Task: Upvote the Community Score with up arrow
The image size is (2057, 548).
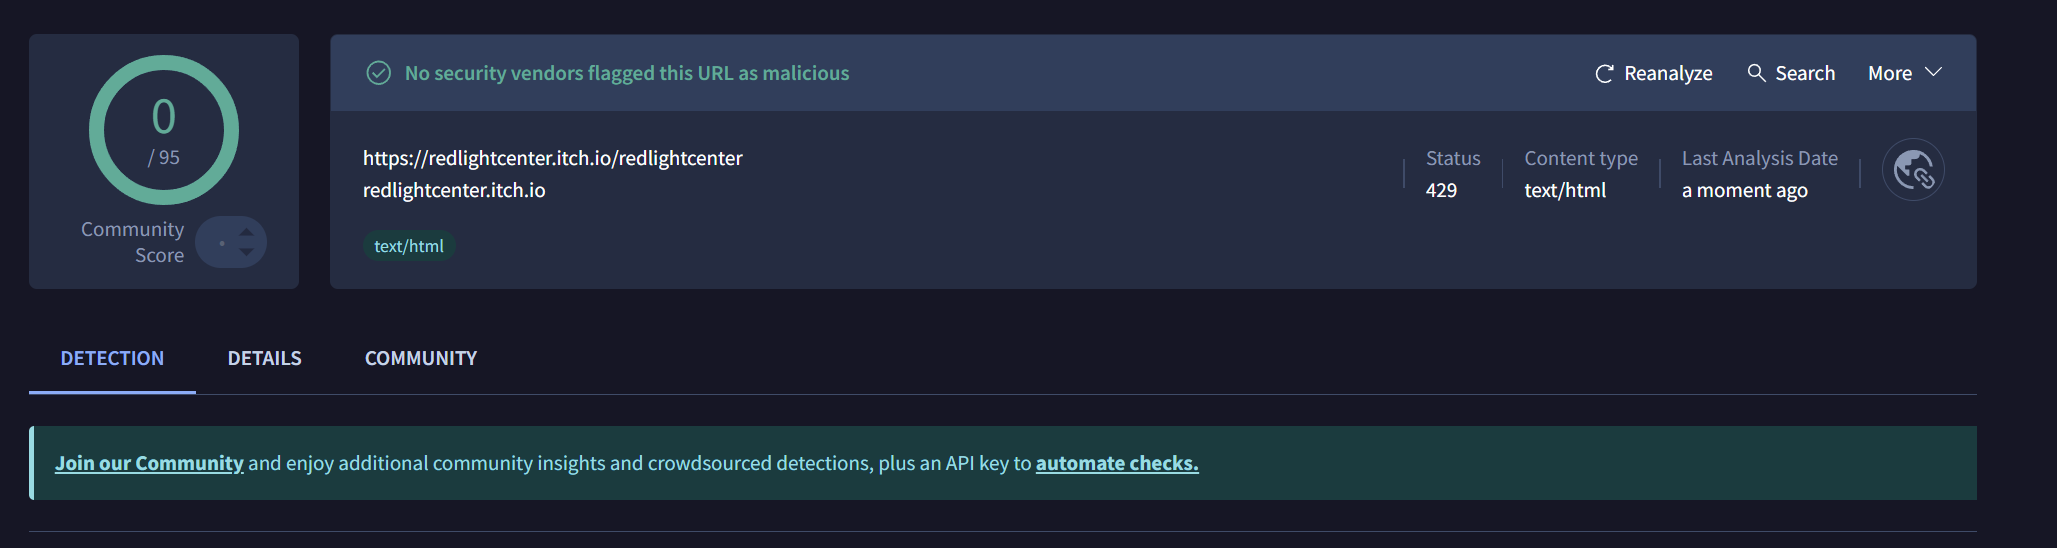Action: pyautogui.click(x=246, y=232)
